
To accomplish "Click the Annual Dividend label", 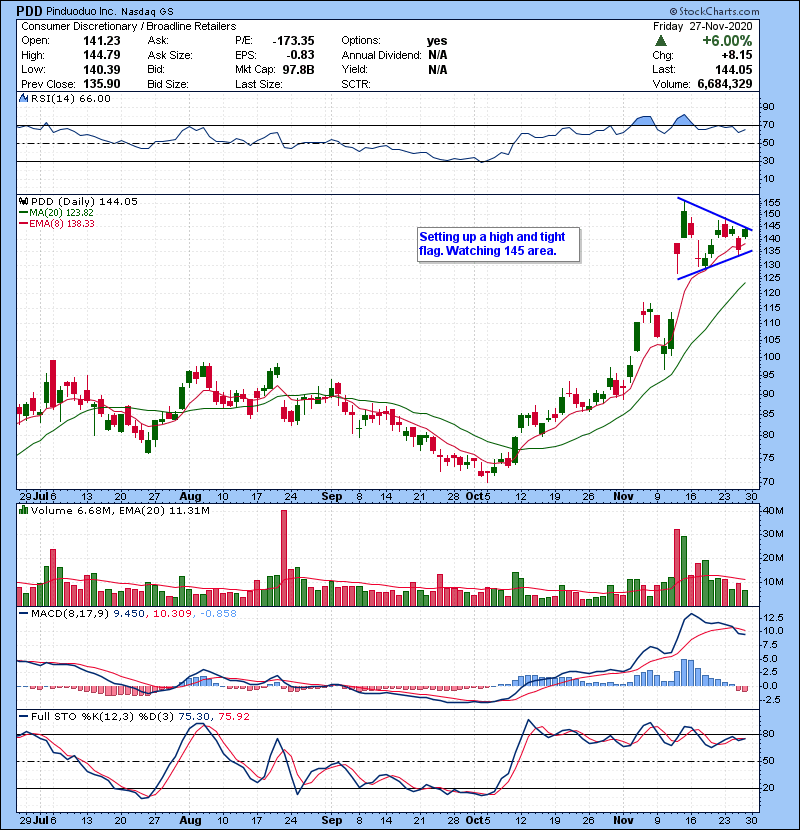I will (382, 55).
